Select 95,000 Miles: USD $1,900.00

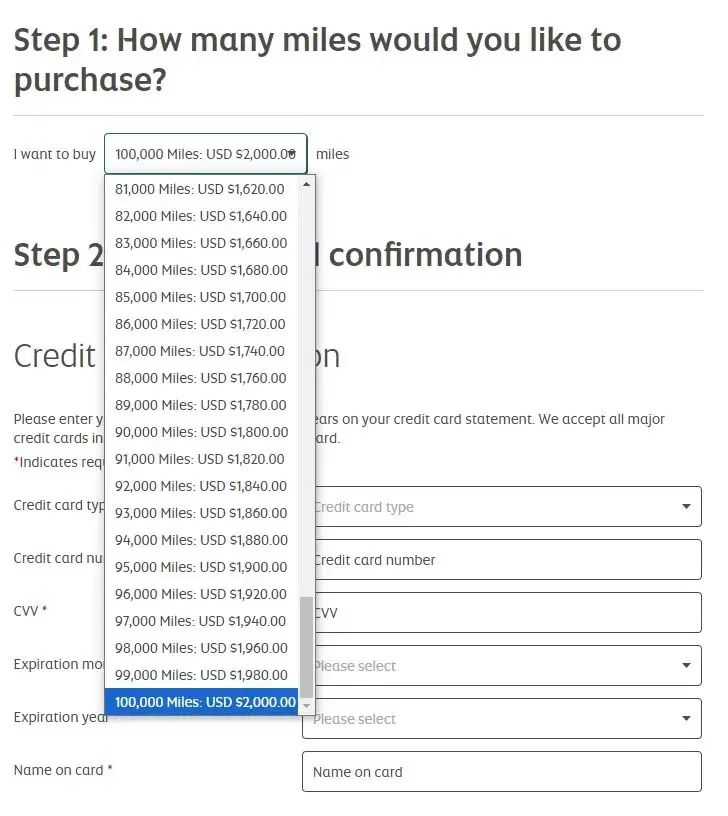[200, 567]
